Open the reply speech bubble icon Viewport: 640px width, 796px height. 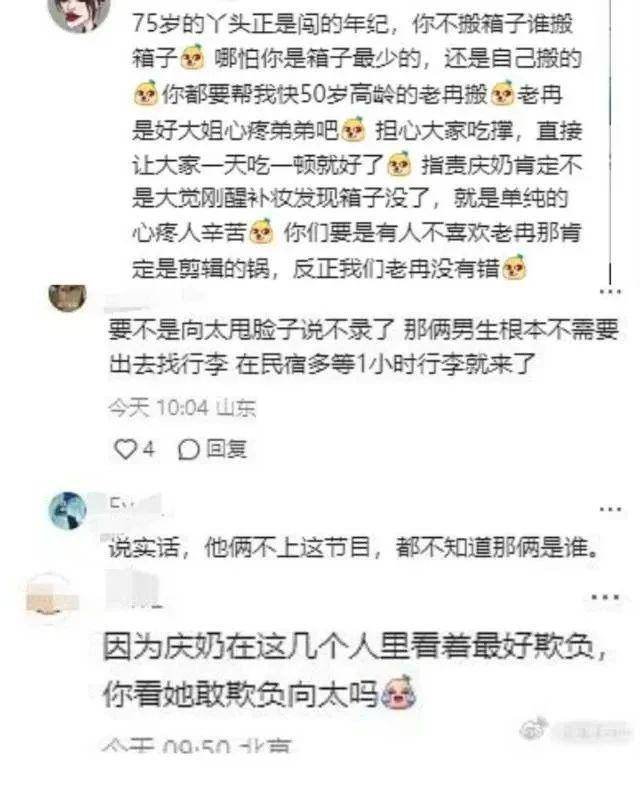tap(188, 450)
